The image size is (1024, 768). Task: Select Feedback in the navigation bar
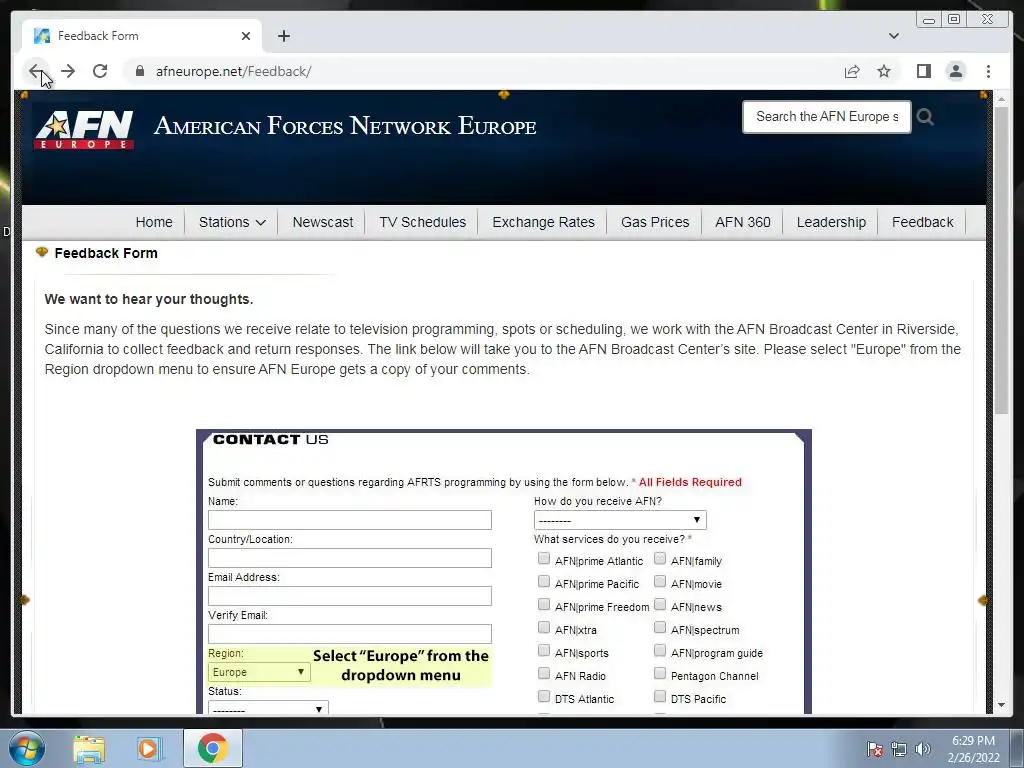click(922, 222)
